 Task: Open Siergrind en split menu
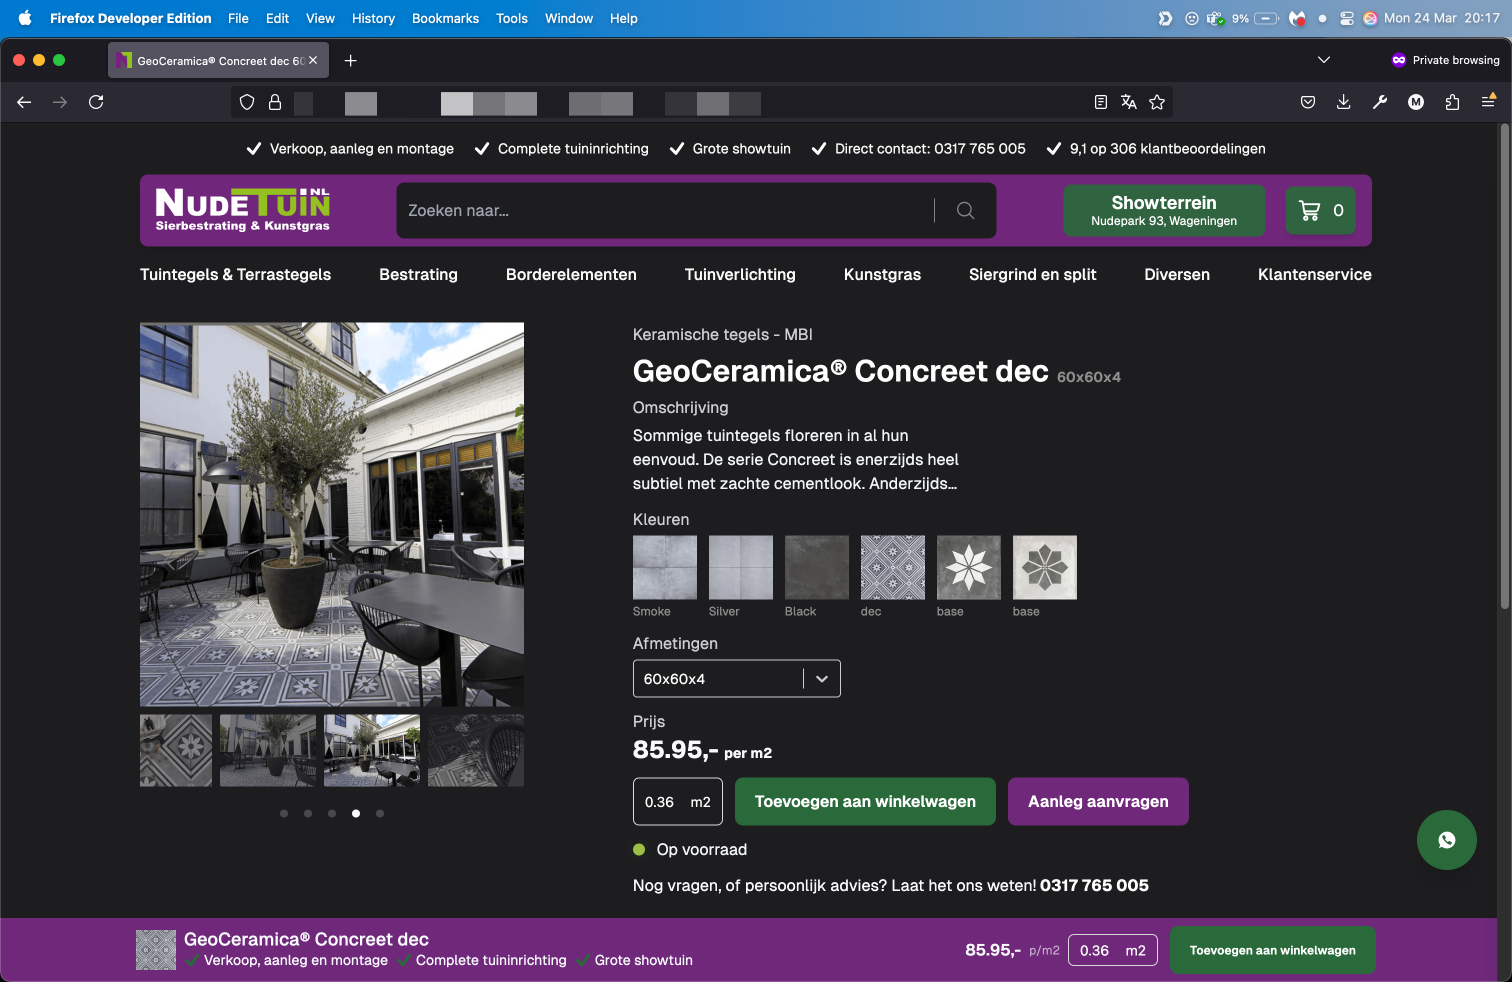click(x=1033, y=275)
